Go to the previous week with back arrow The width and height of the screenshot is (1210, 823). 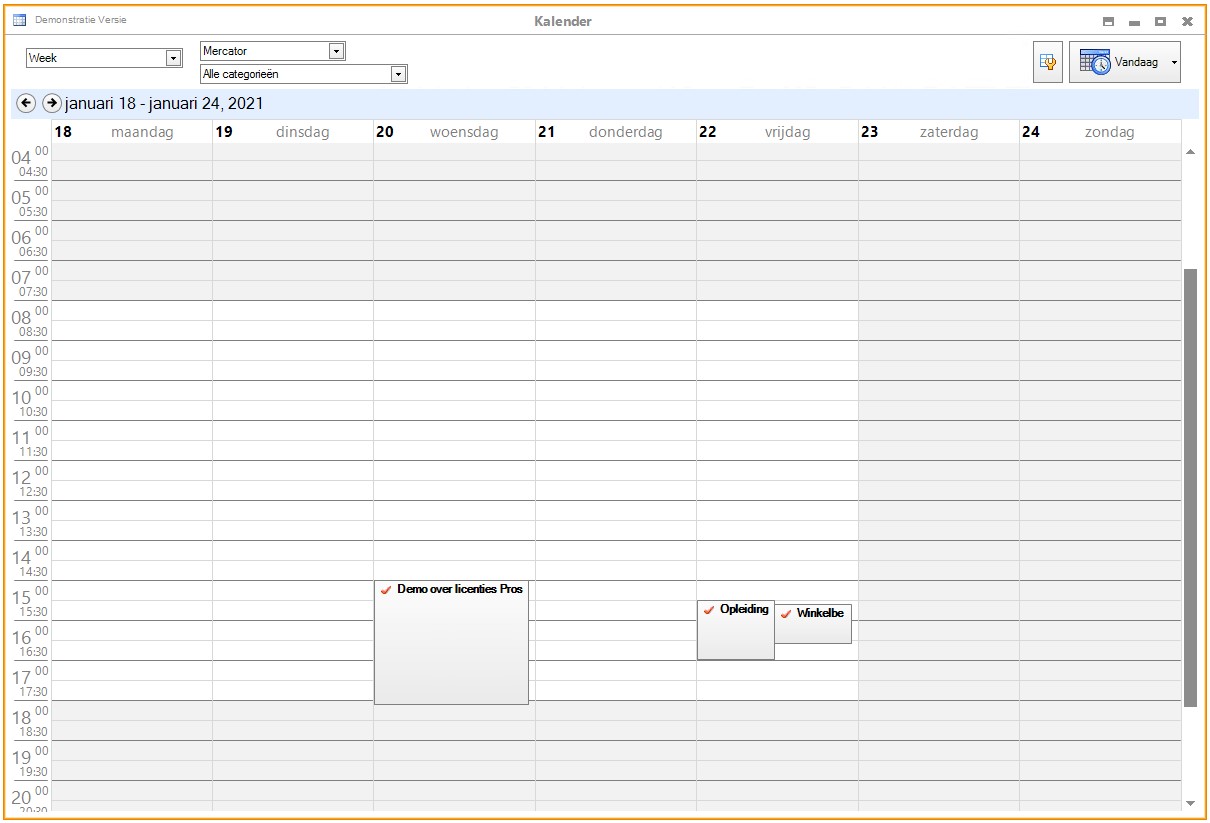click(x=26, y=104)
